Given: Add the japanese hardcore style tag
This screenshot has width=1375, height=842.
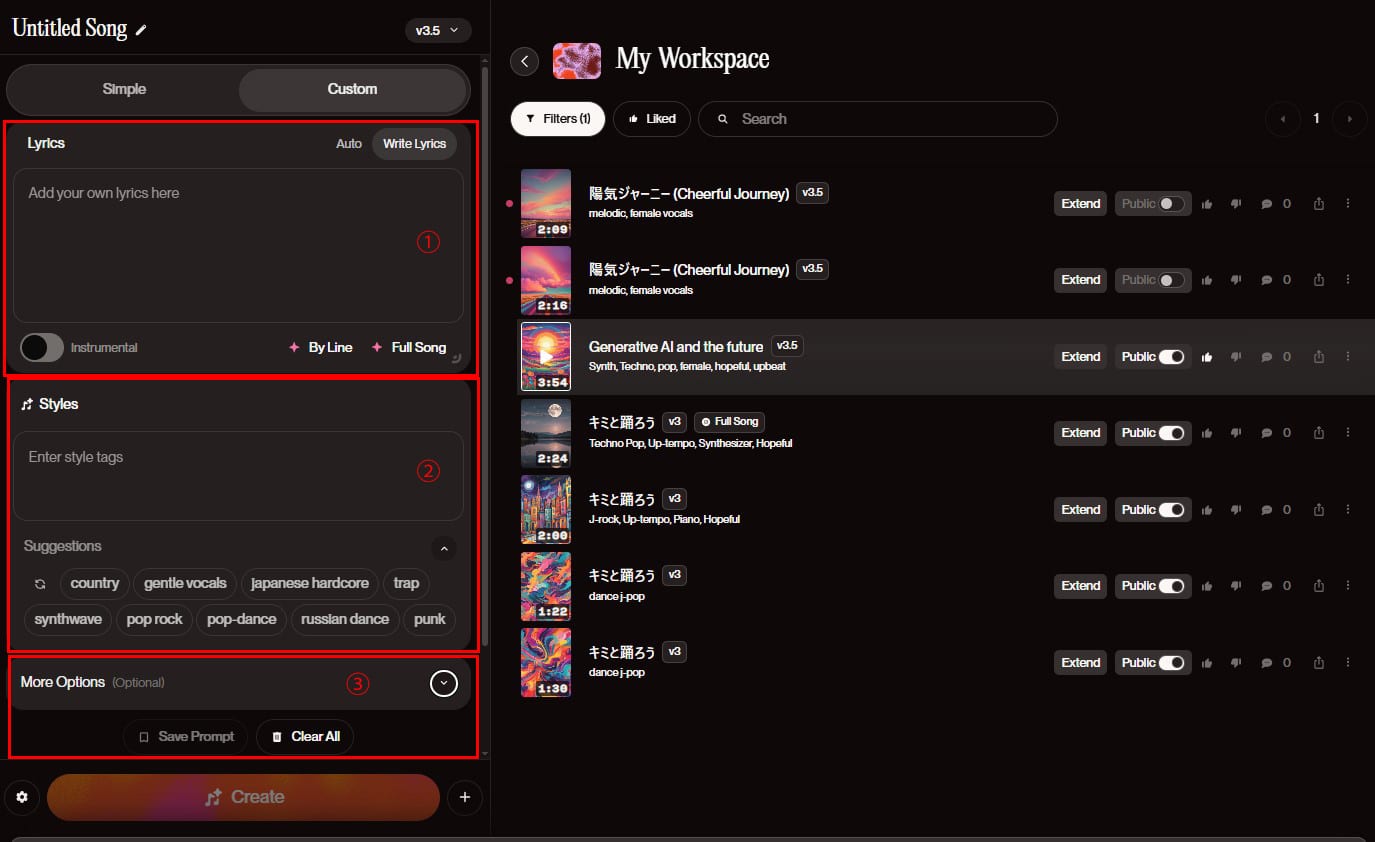Looking at the screenshot, I should [x=310, y=584].
